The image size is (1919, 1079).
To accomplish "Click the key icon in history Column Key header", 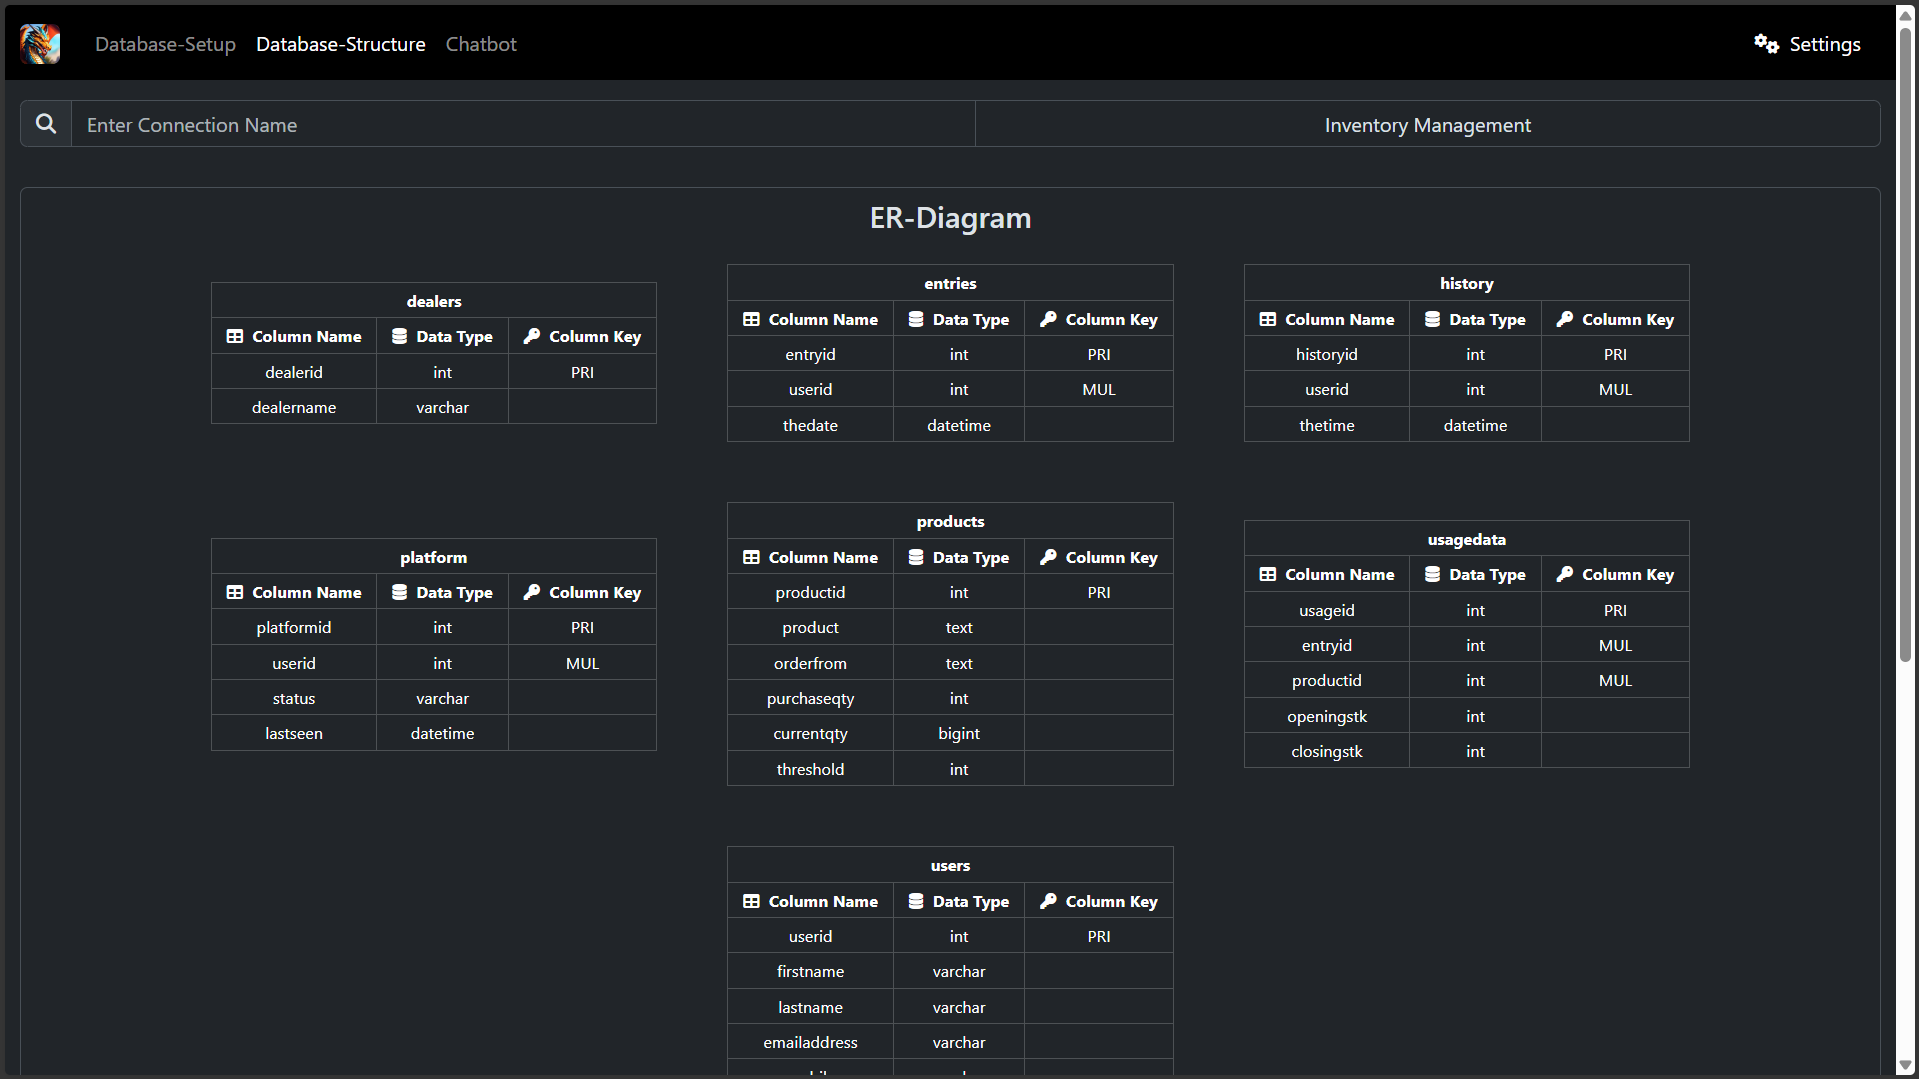I will click(1564, 319).
